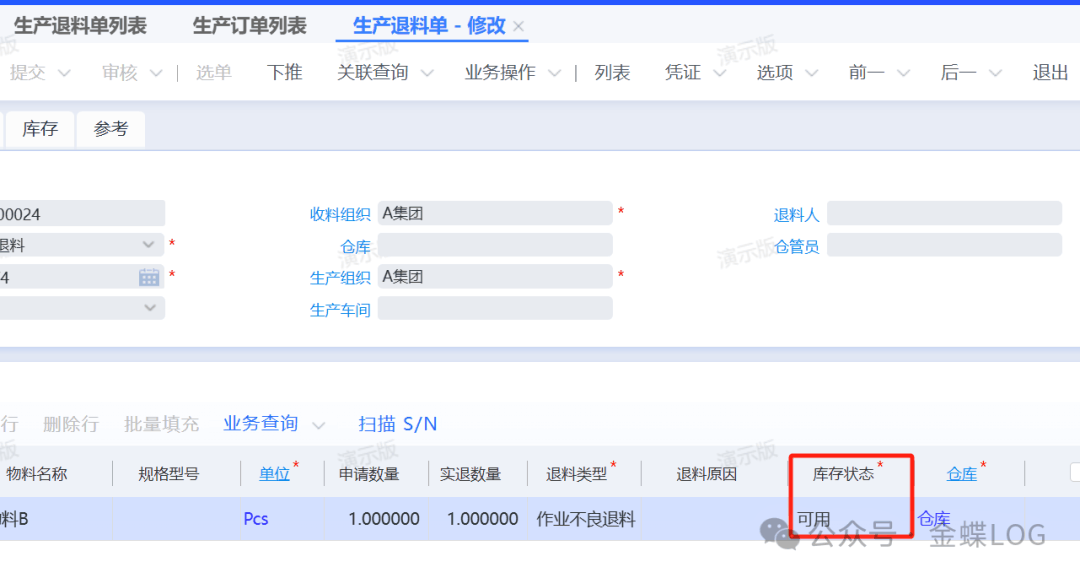
Task: Click the 下推 toolbar button
Action: [285, 72]
